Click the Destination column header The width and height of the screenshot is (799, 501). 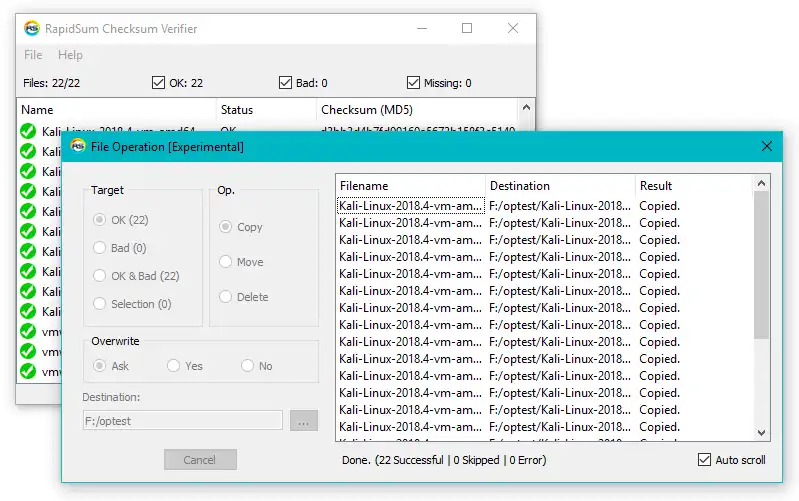pyautogui.click(x=560, y=186)
